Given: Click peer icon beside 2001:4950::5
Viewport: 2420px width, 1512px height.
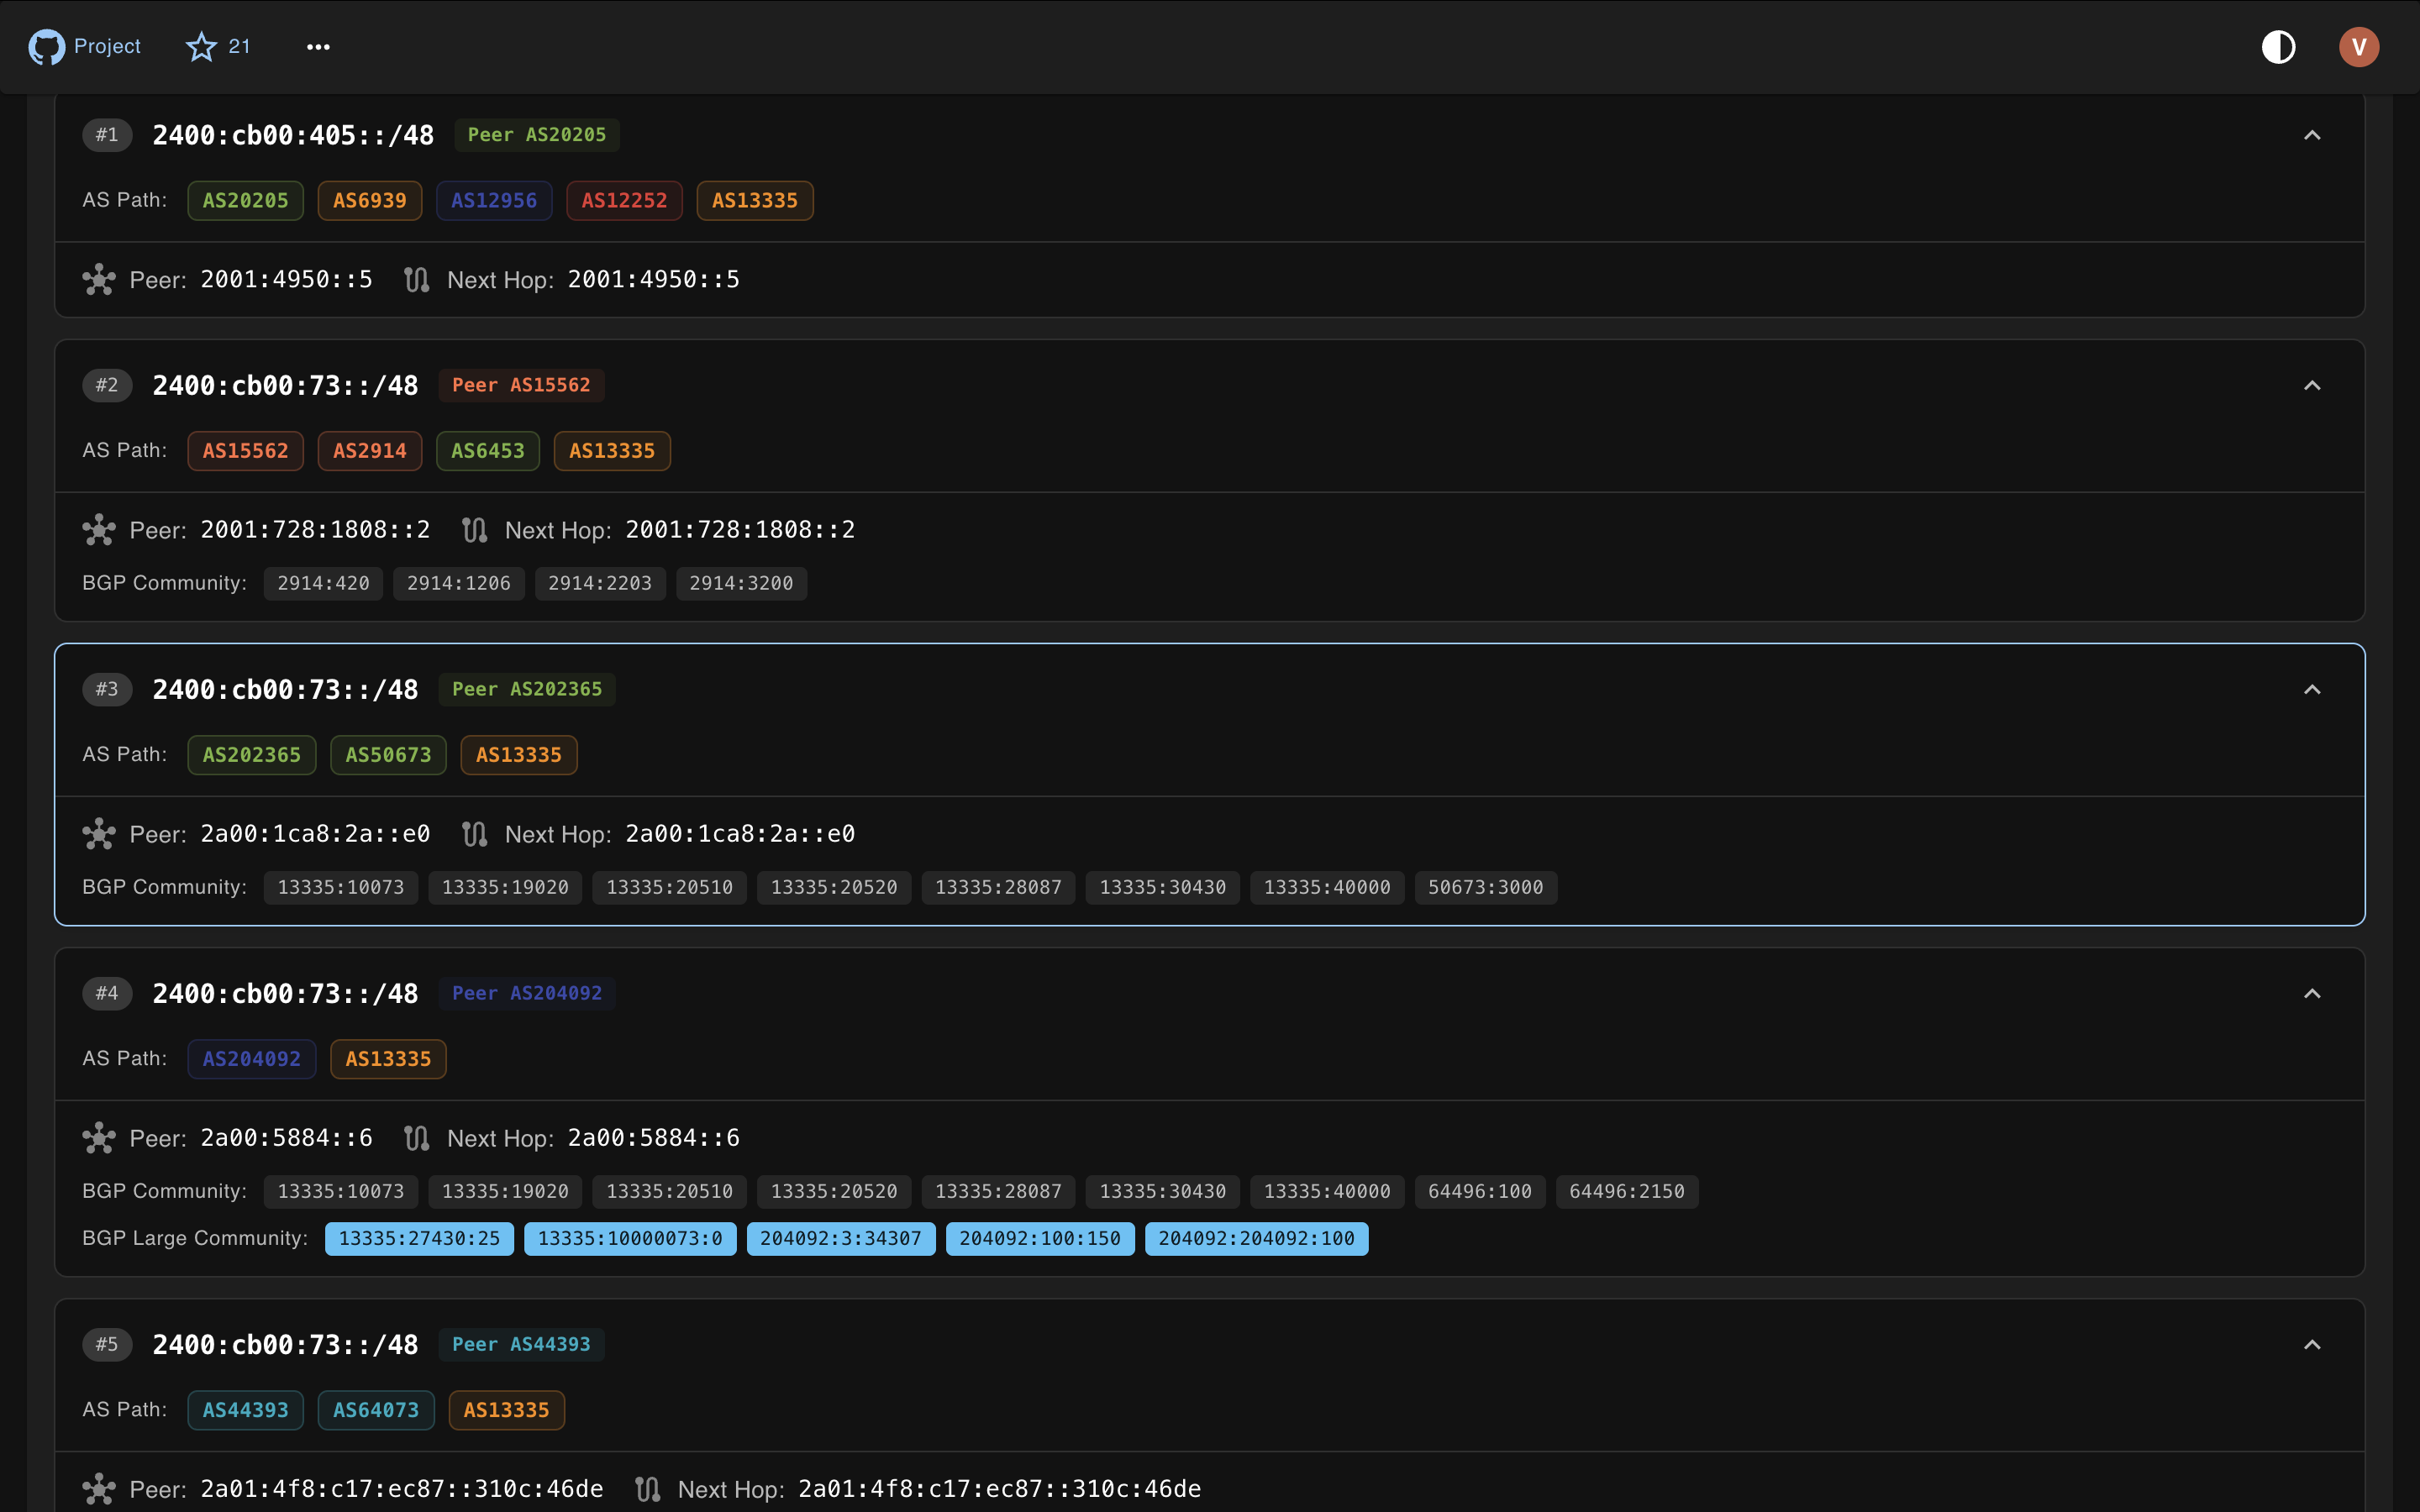Looking at the screenshot, I should (99, 280).
